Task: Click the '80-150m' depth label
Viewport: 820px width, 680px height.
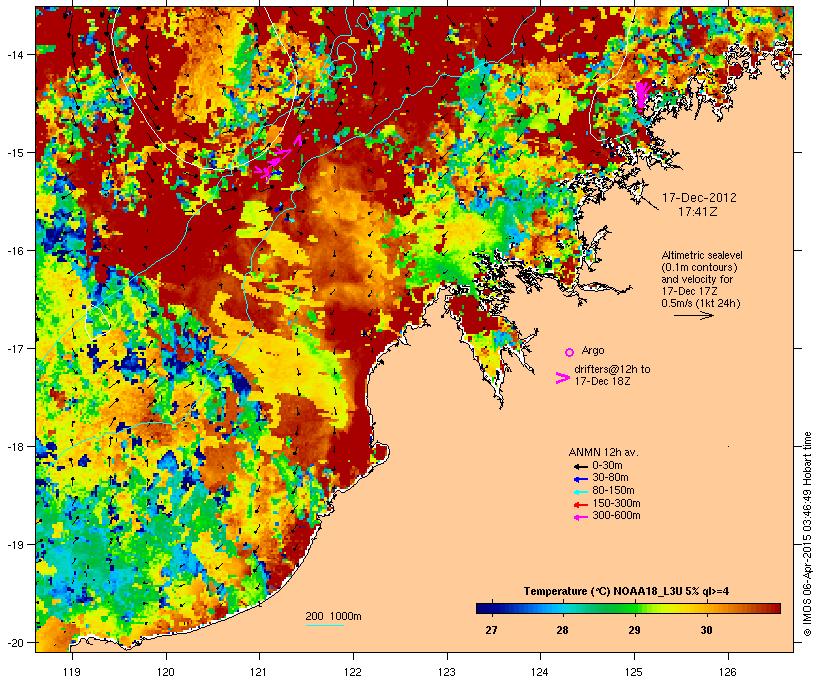Action: click(x=613, y=491)
